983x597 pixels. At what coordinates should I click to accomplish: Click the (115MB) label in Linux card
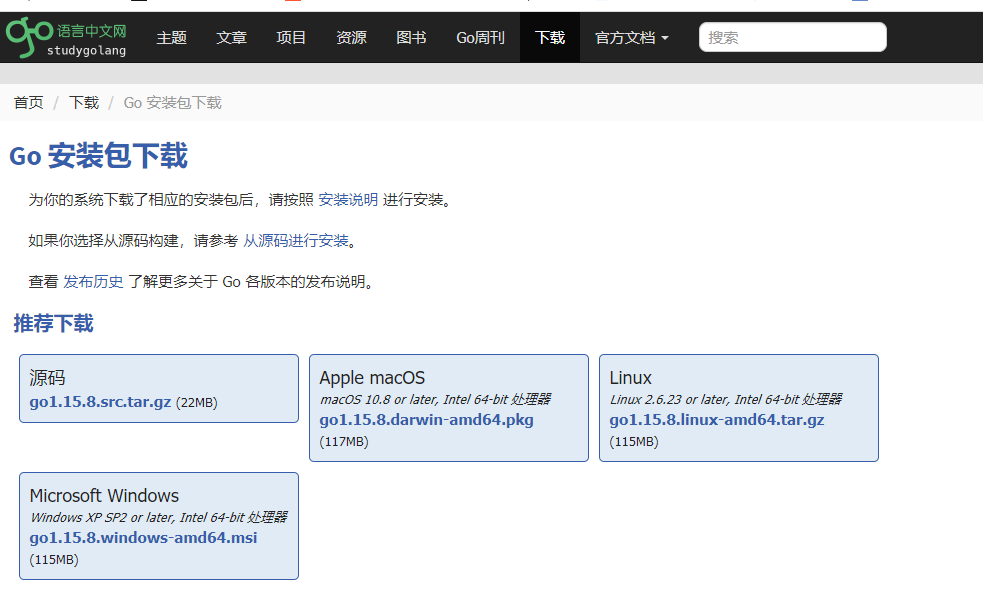tap(634, 441)
